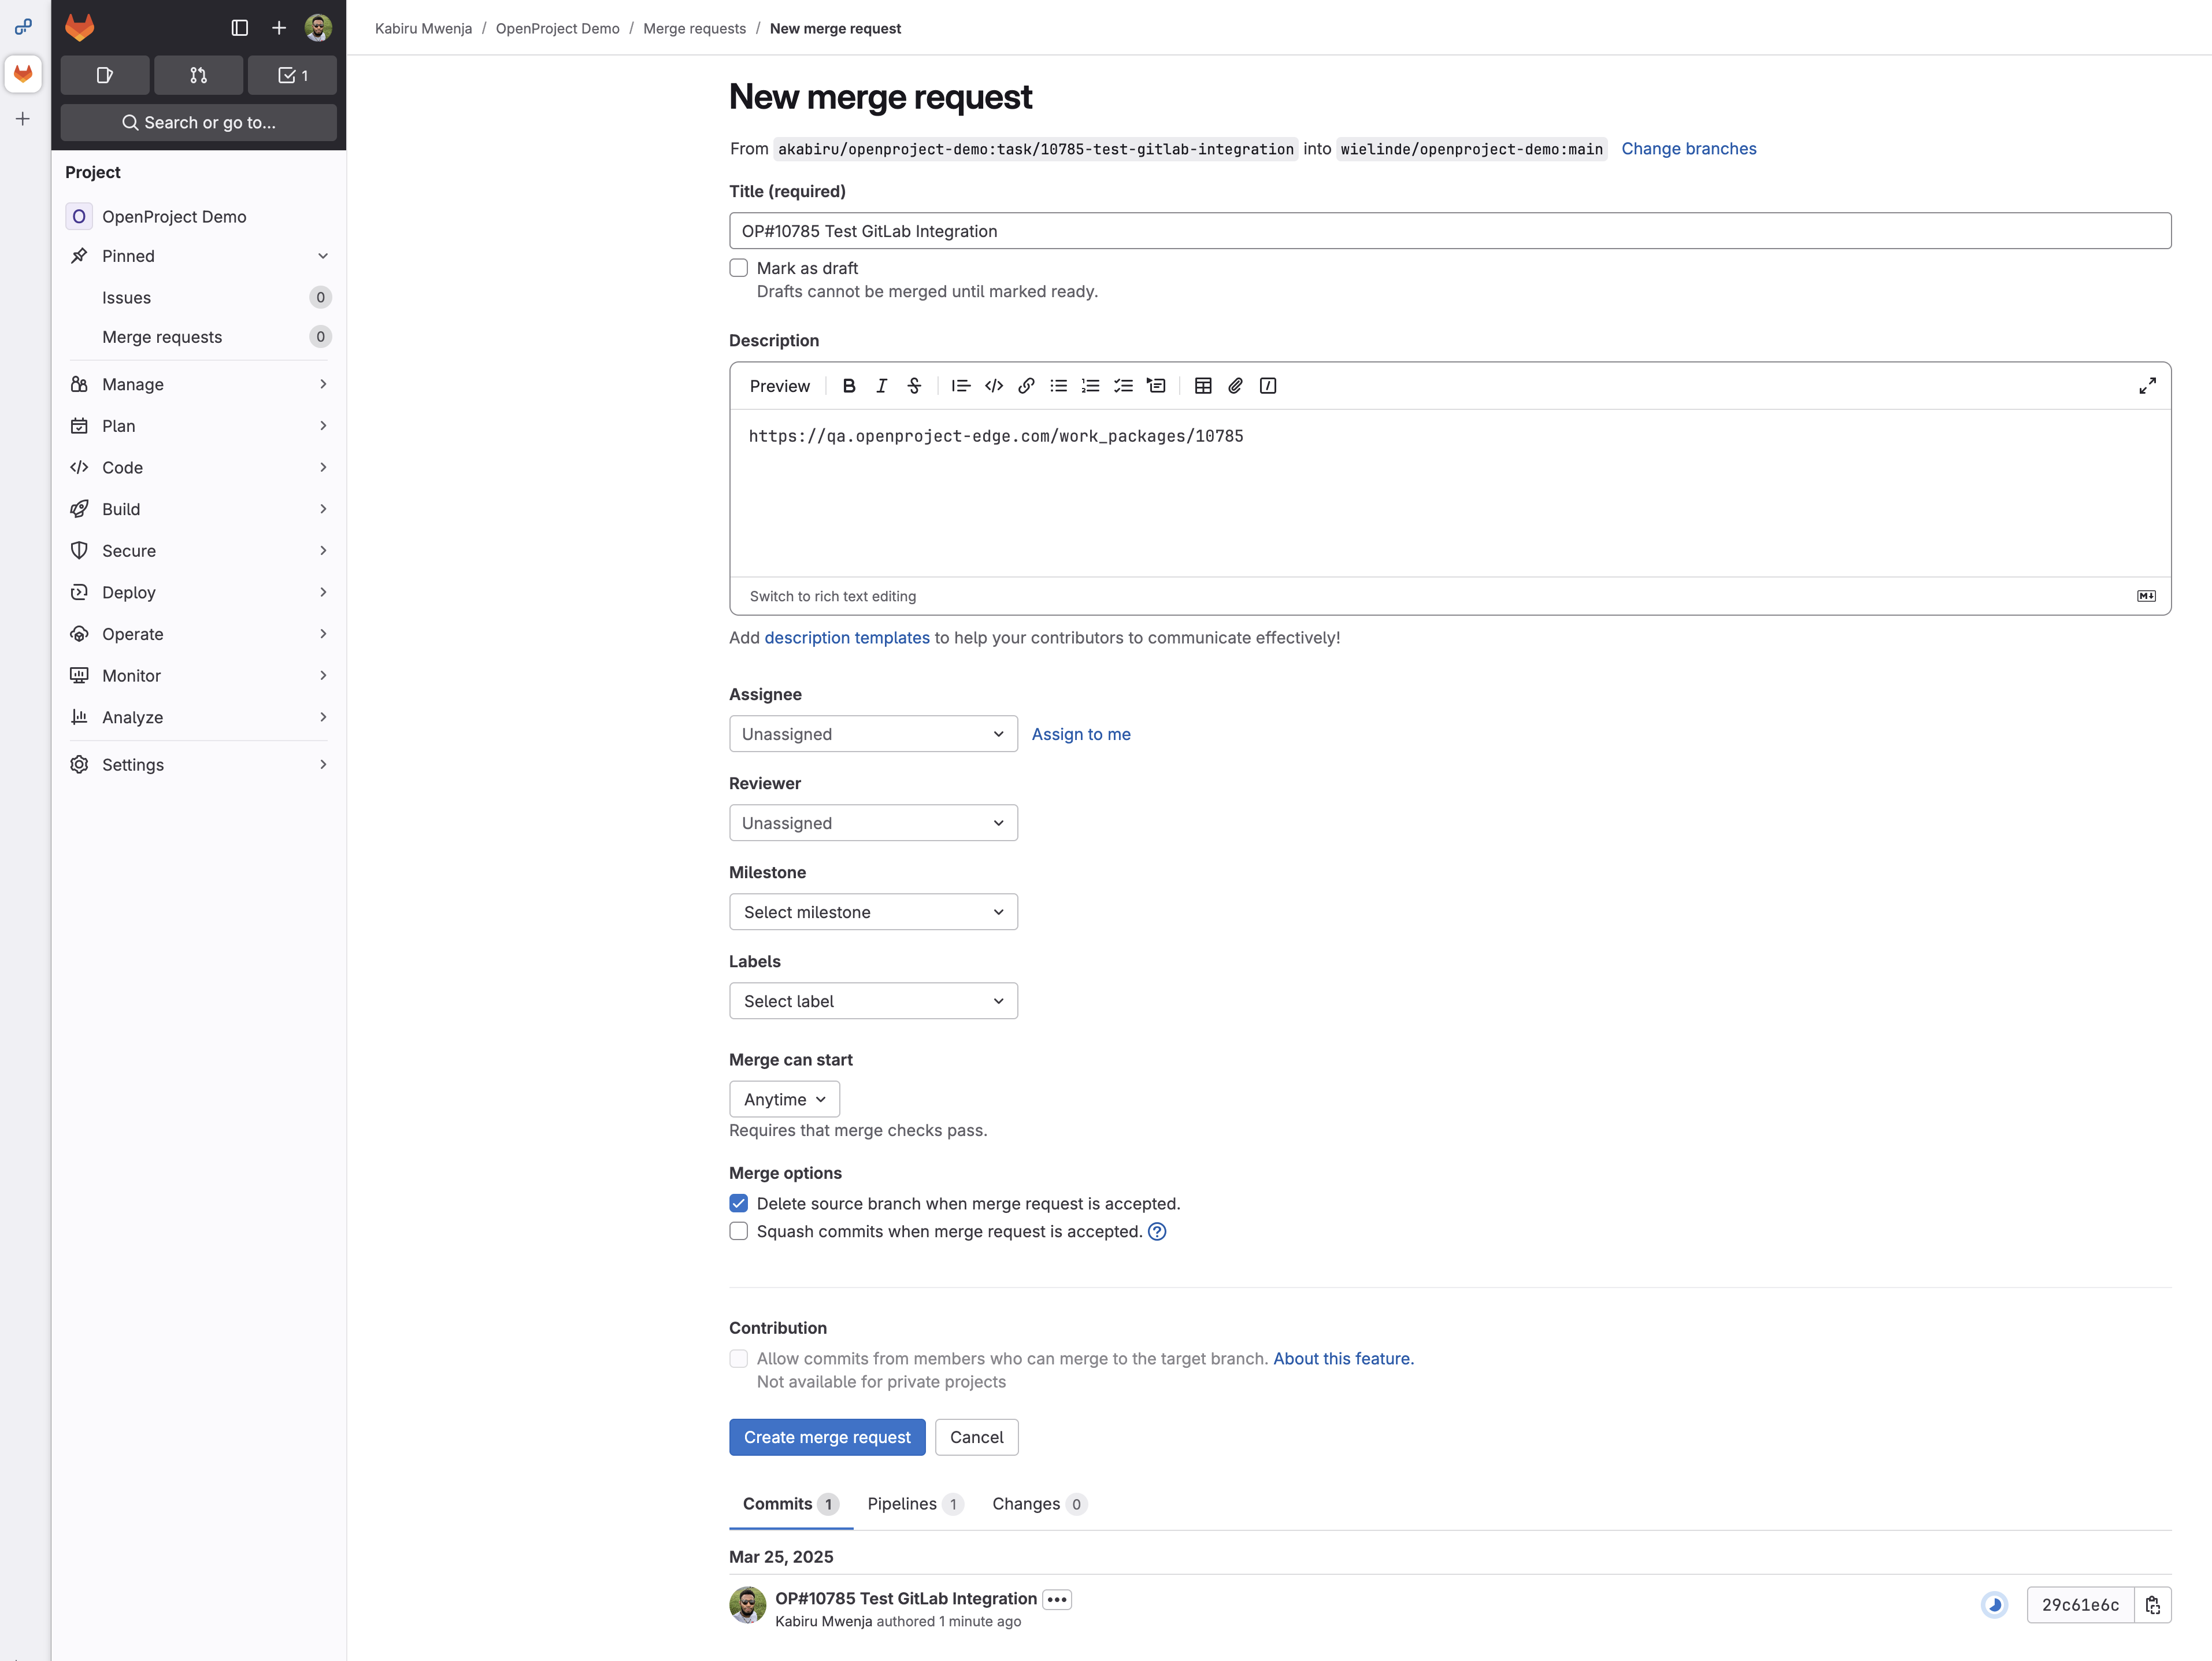The height and width of the screenshot is (1661, 2212).
Task: Expand the description editor to full screen
Action: click(2148, 386)
